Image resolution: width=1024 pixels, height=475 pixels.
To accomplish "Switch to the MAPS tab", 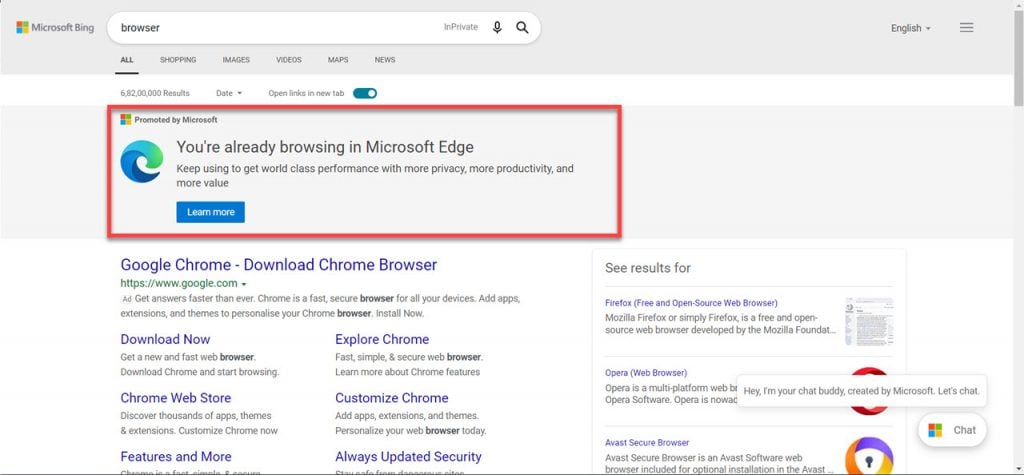I will (338, 59).
